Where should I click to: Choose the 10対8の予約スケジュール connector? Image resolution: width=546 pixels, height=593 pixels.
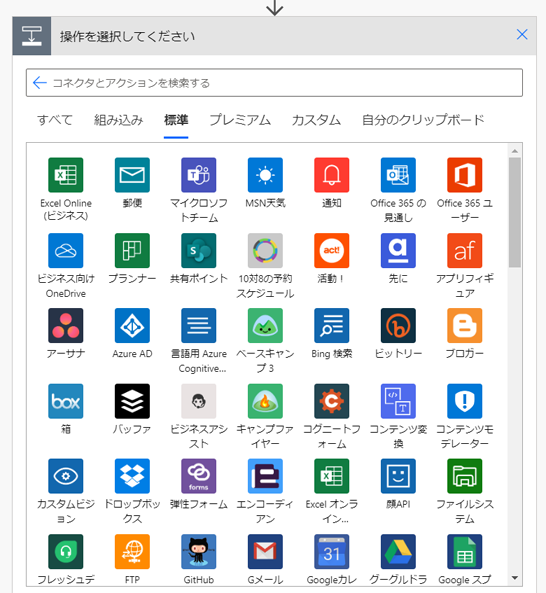(x=265, y=250)
